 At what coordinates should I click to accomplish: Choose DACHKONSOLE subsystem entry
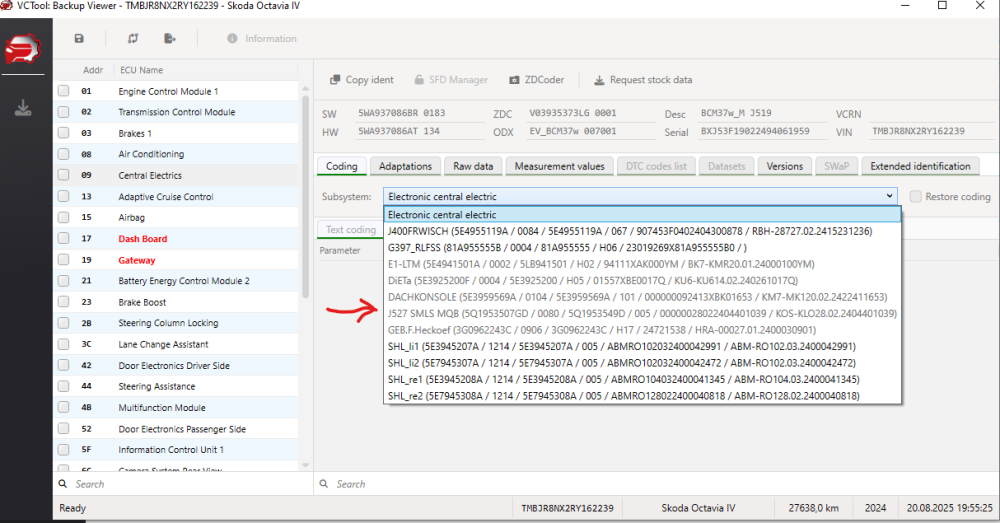(642, 297)
